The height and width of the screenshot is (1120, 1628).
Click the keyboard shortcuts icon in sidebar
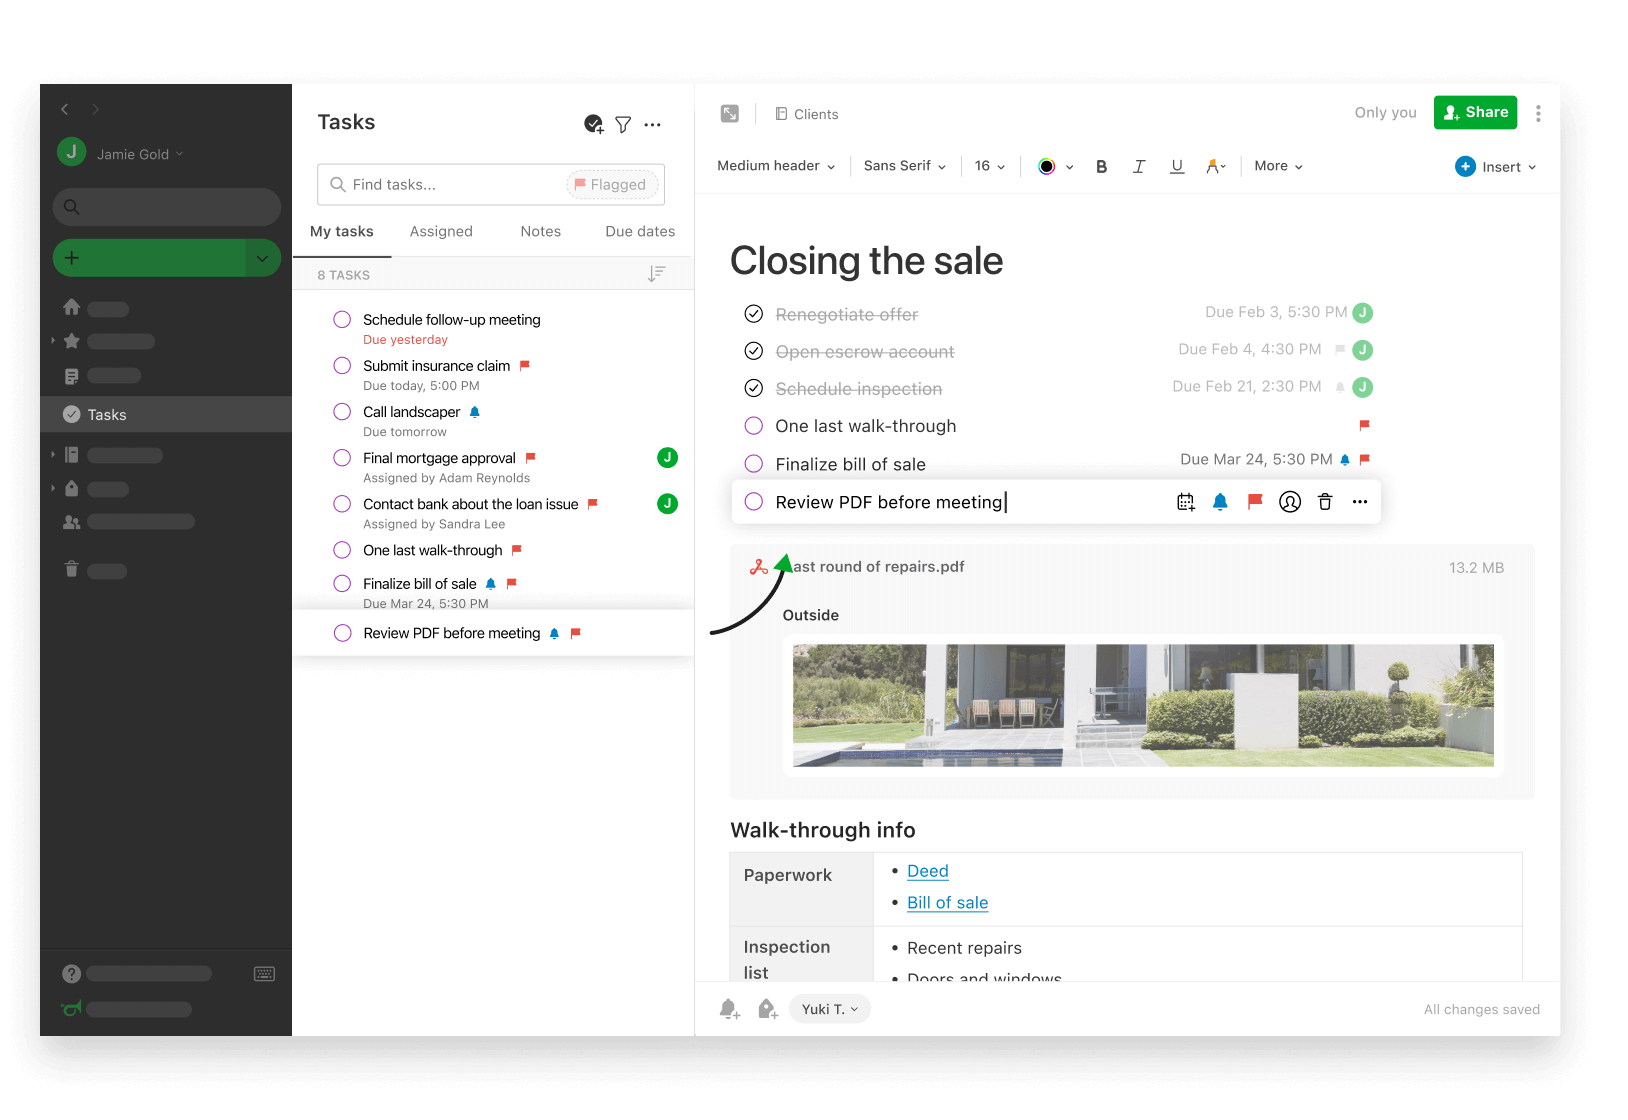[264, 974]
